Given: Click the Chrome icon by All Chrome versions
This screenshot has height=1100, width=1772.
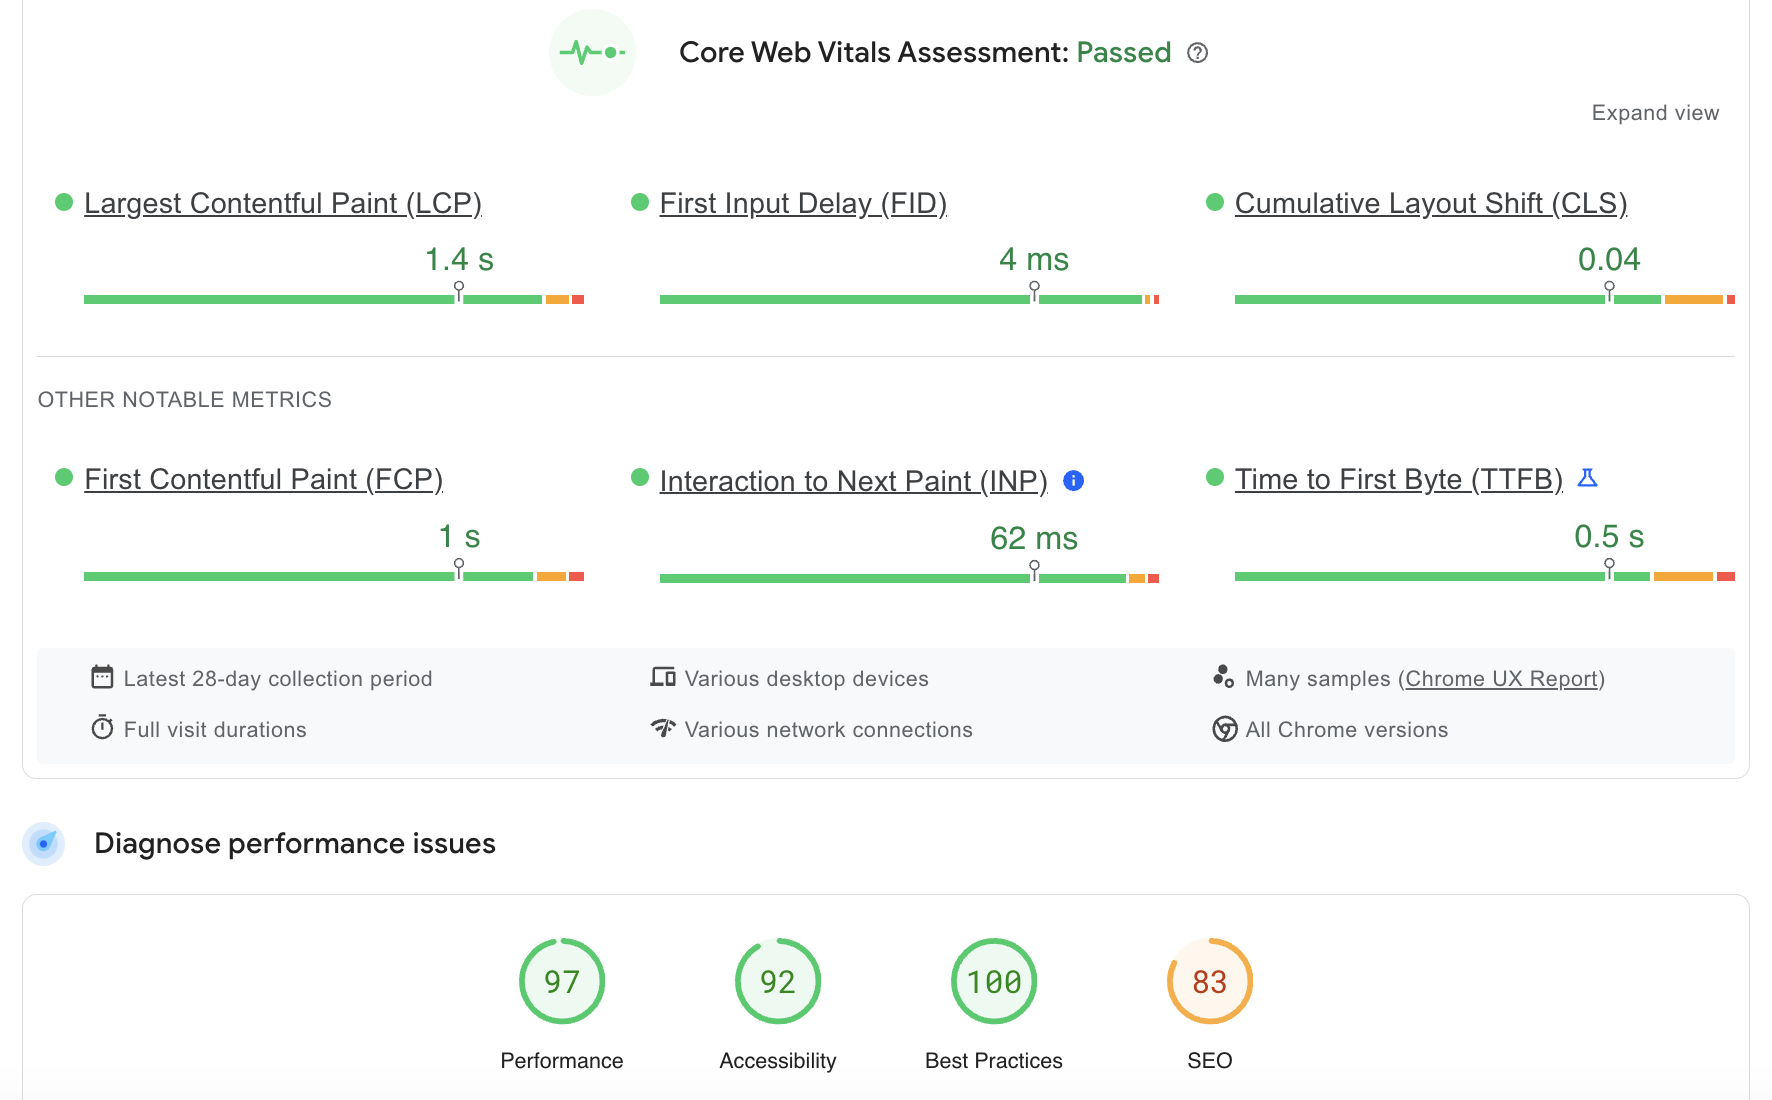Looking at the screenshot, I should click(1224, 729).
